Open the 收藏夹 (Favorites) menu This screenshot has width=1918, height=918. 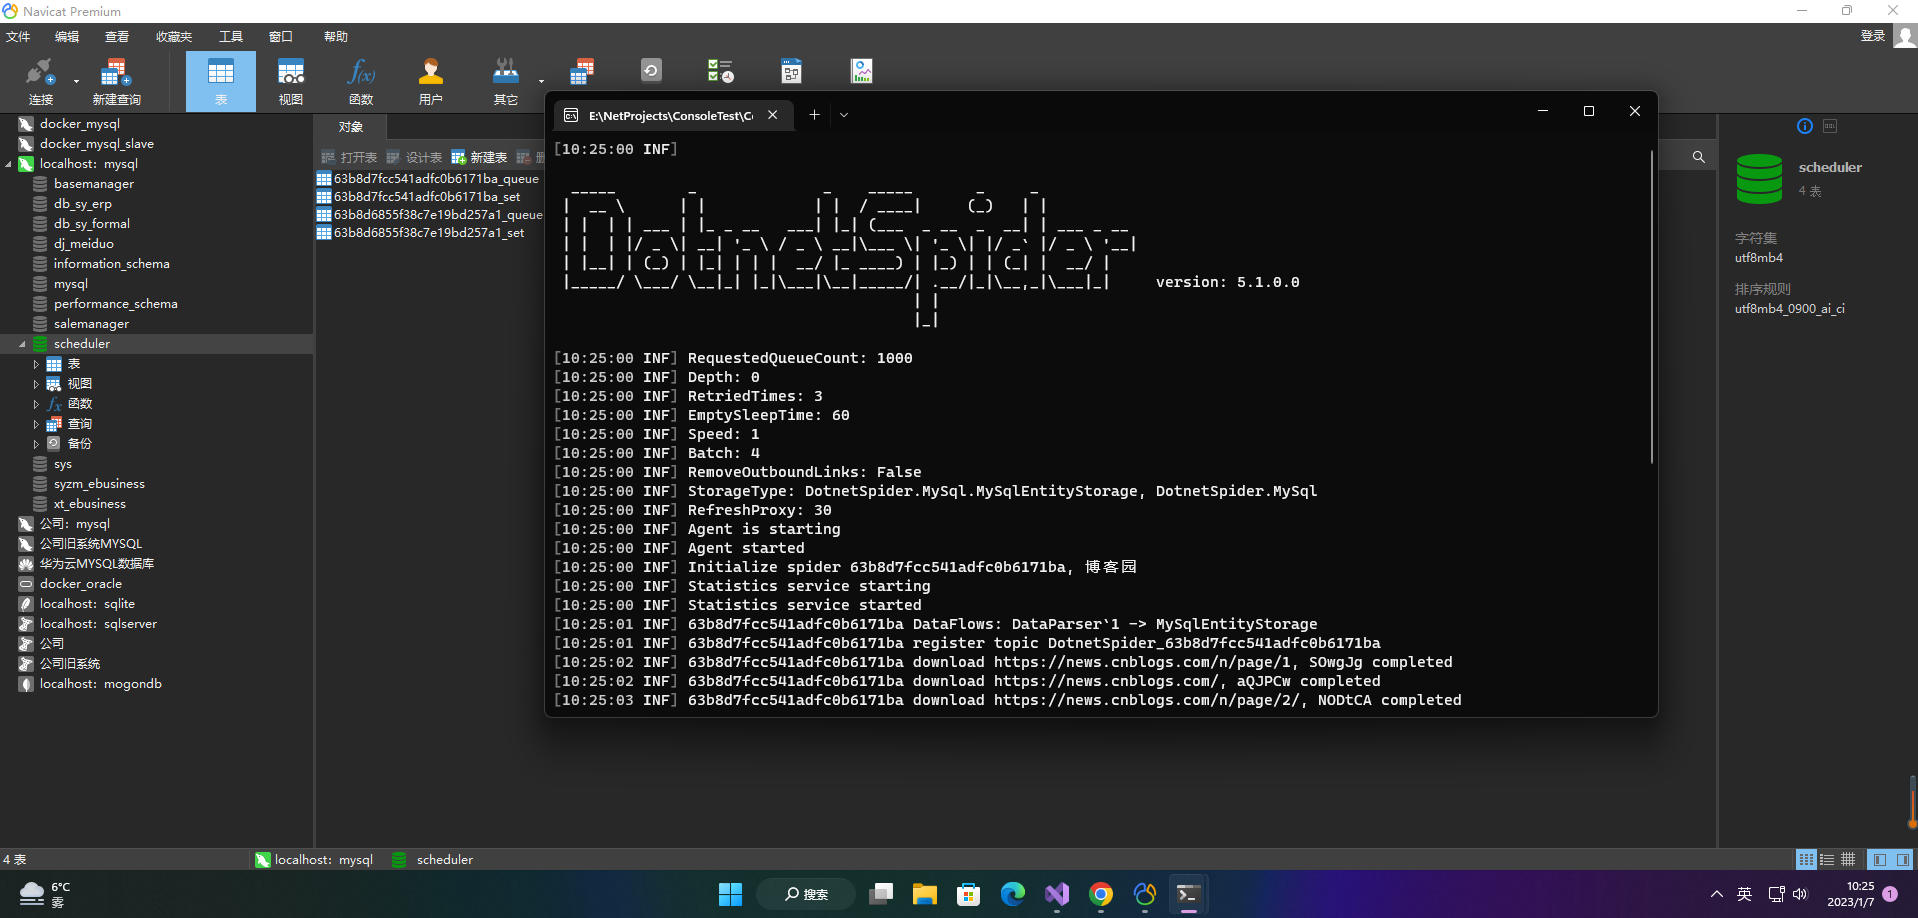point(174,37)
